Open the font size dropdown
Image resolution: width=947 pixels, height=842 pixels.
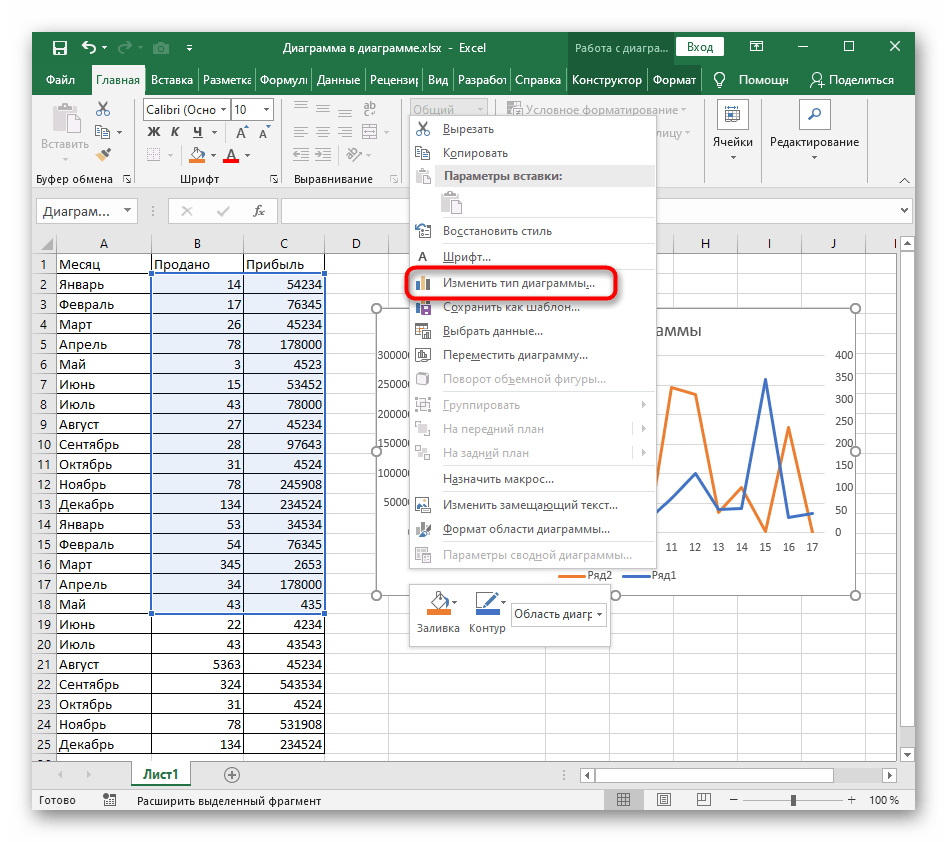tap(266, 110)
